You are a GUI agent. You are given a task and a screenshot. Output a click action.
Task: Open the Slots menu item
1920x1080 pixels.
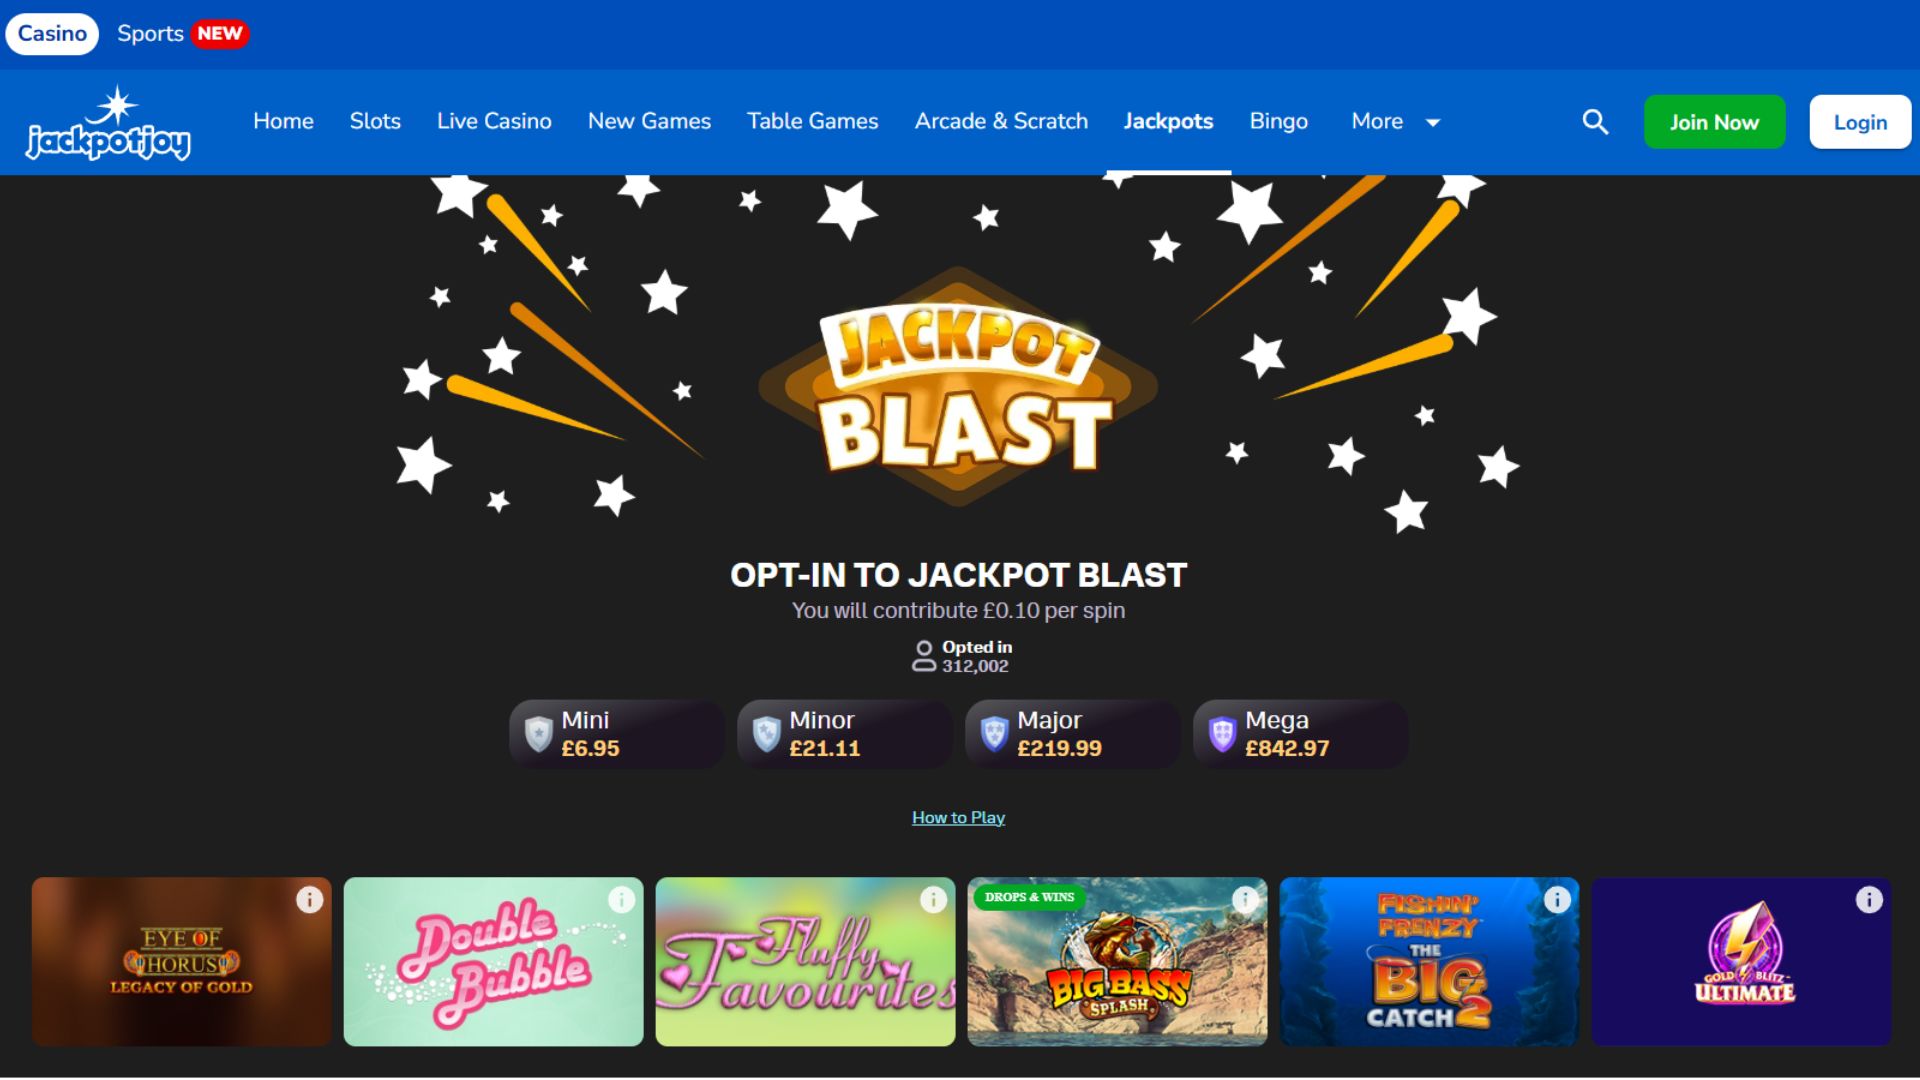(x=375, y=122)
